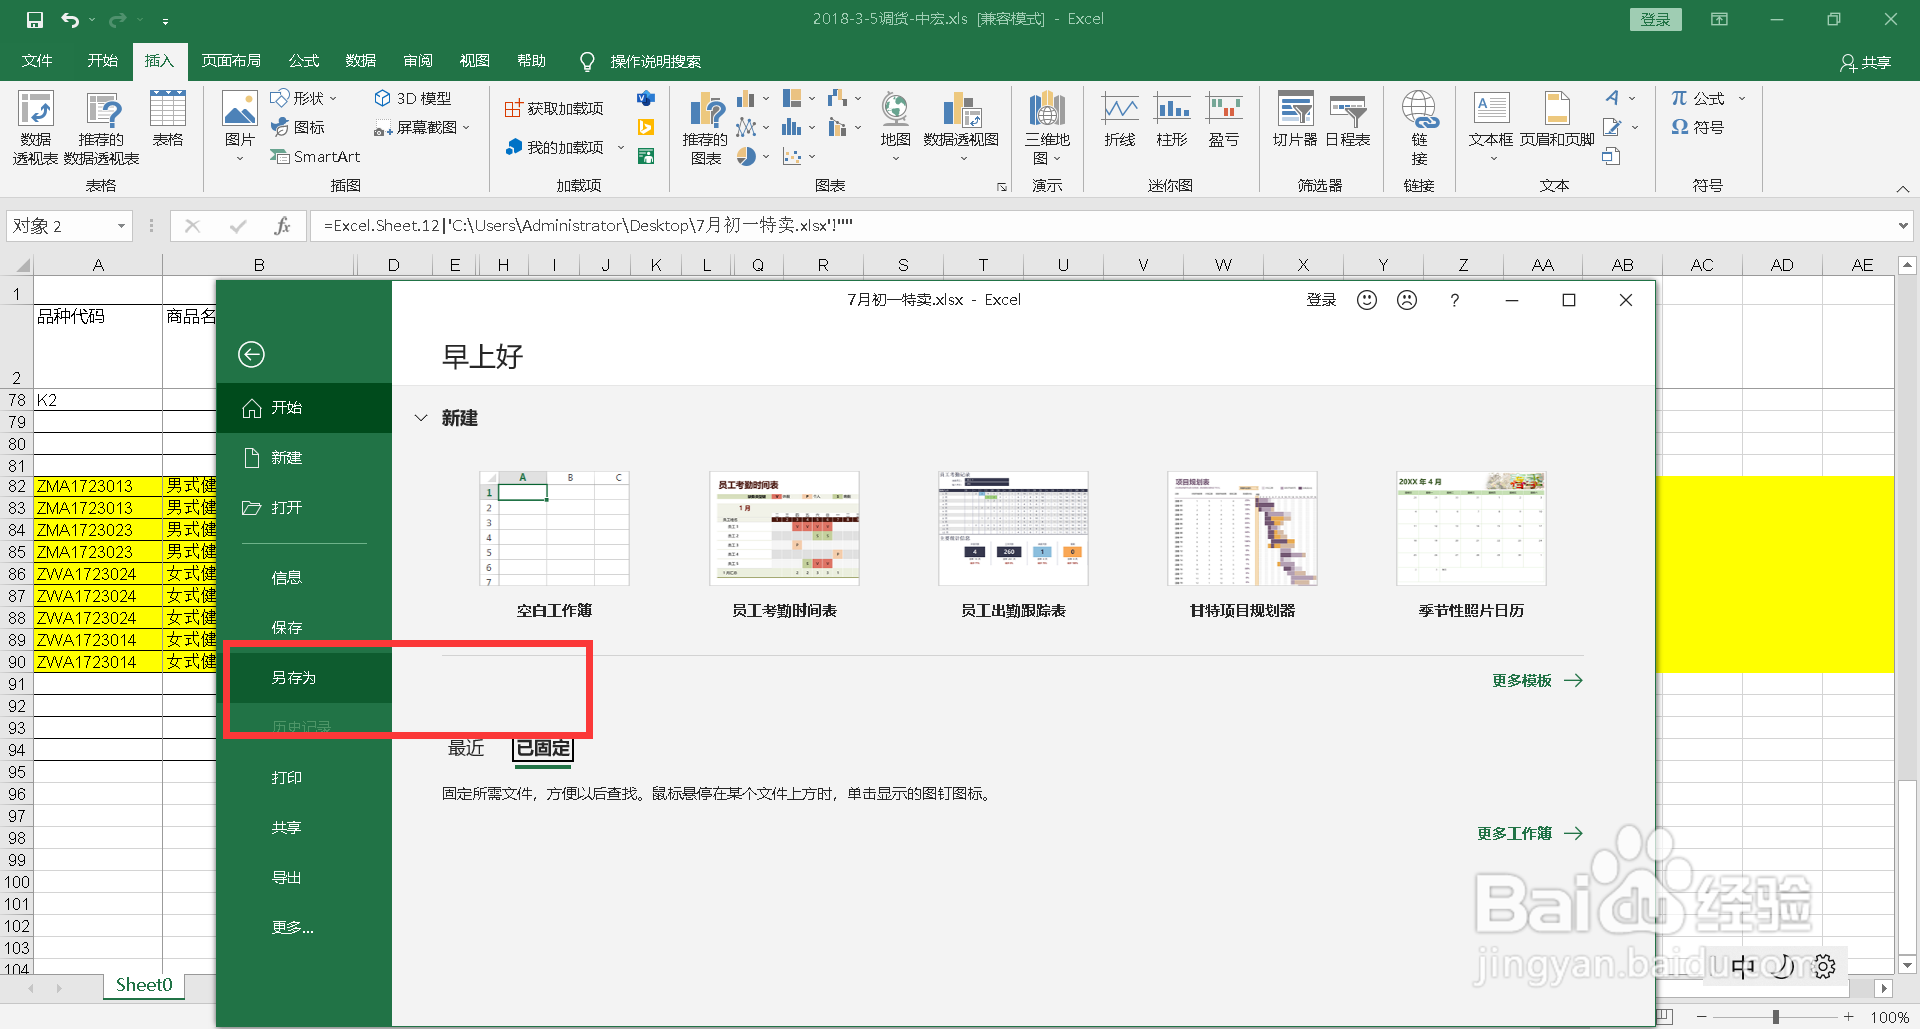Insert a 3D model (3D 模型)

tap(413, 98)
